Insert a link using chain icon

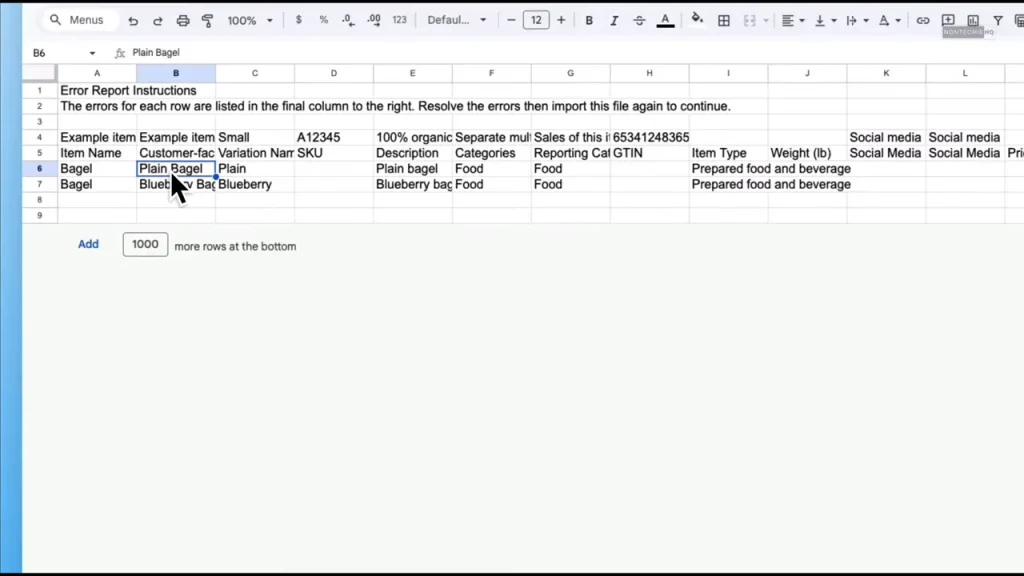click(922, 20)
